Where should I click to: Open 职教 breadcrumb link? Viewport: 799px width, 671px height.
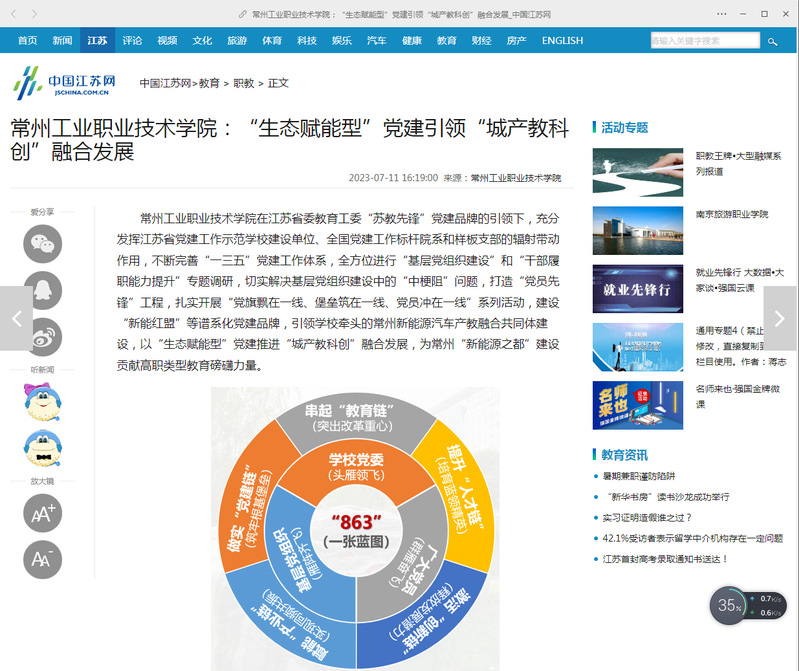pos(243,84)
